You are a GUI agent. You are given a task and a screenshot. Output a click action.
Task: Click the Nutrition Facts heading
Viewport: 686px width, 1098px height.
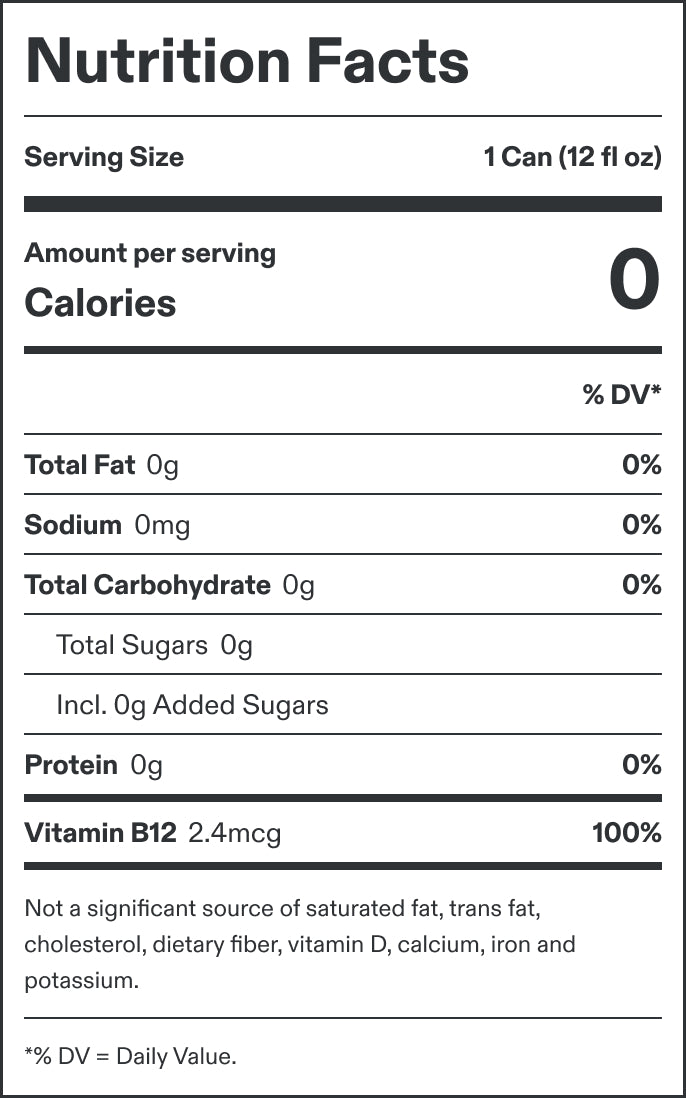[247, 60]
